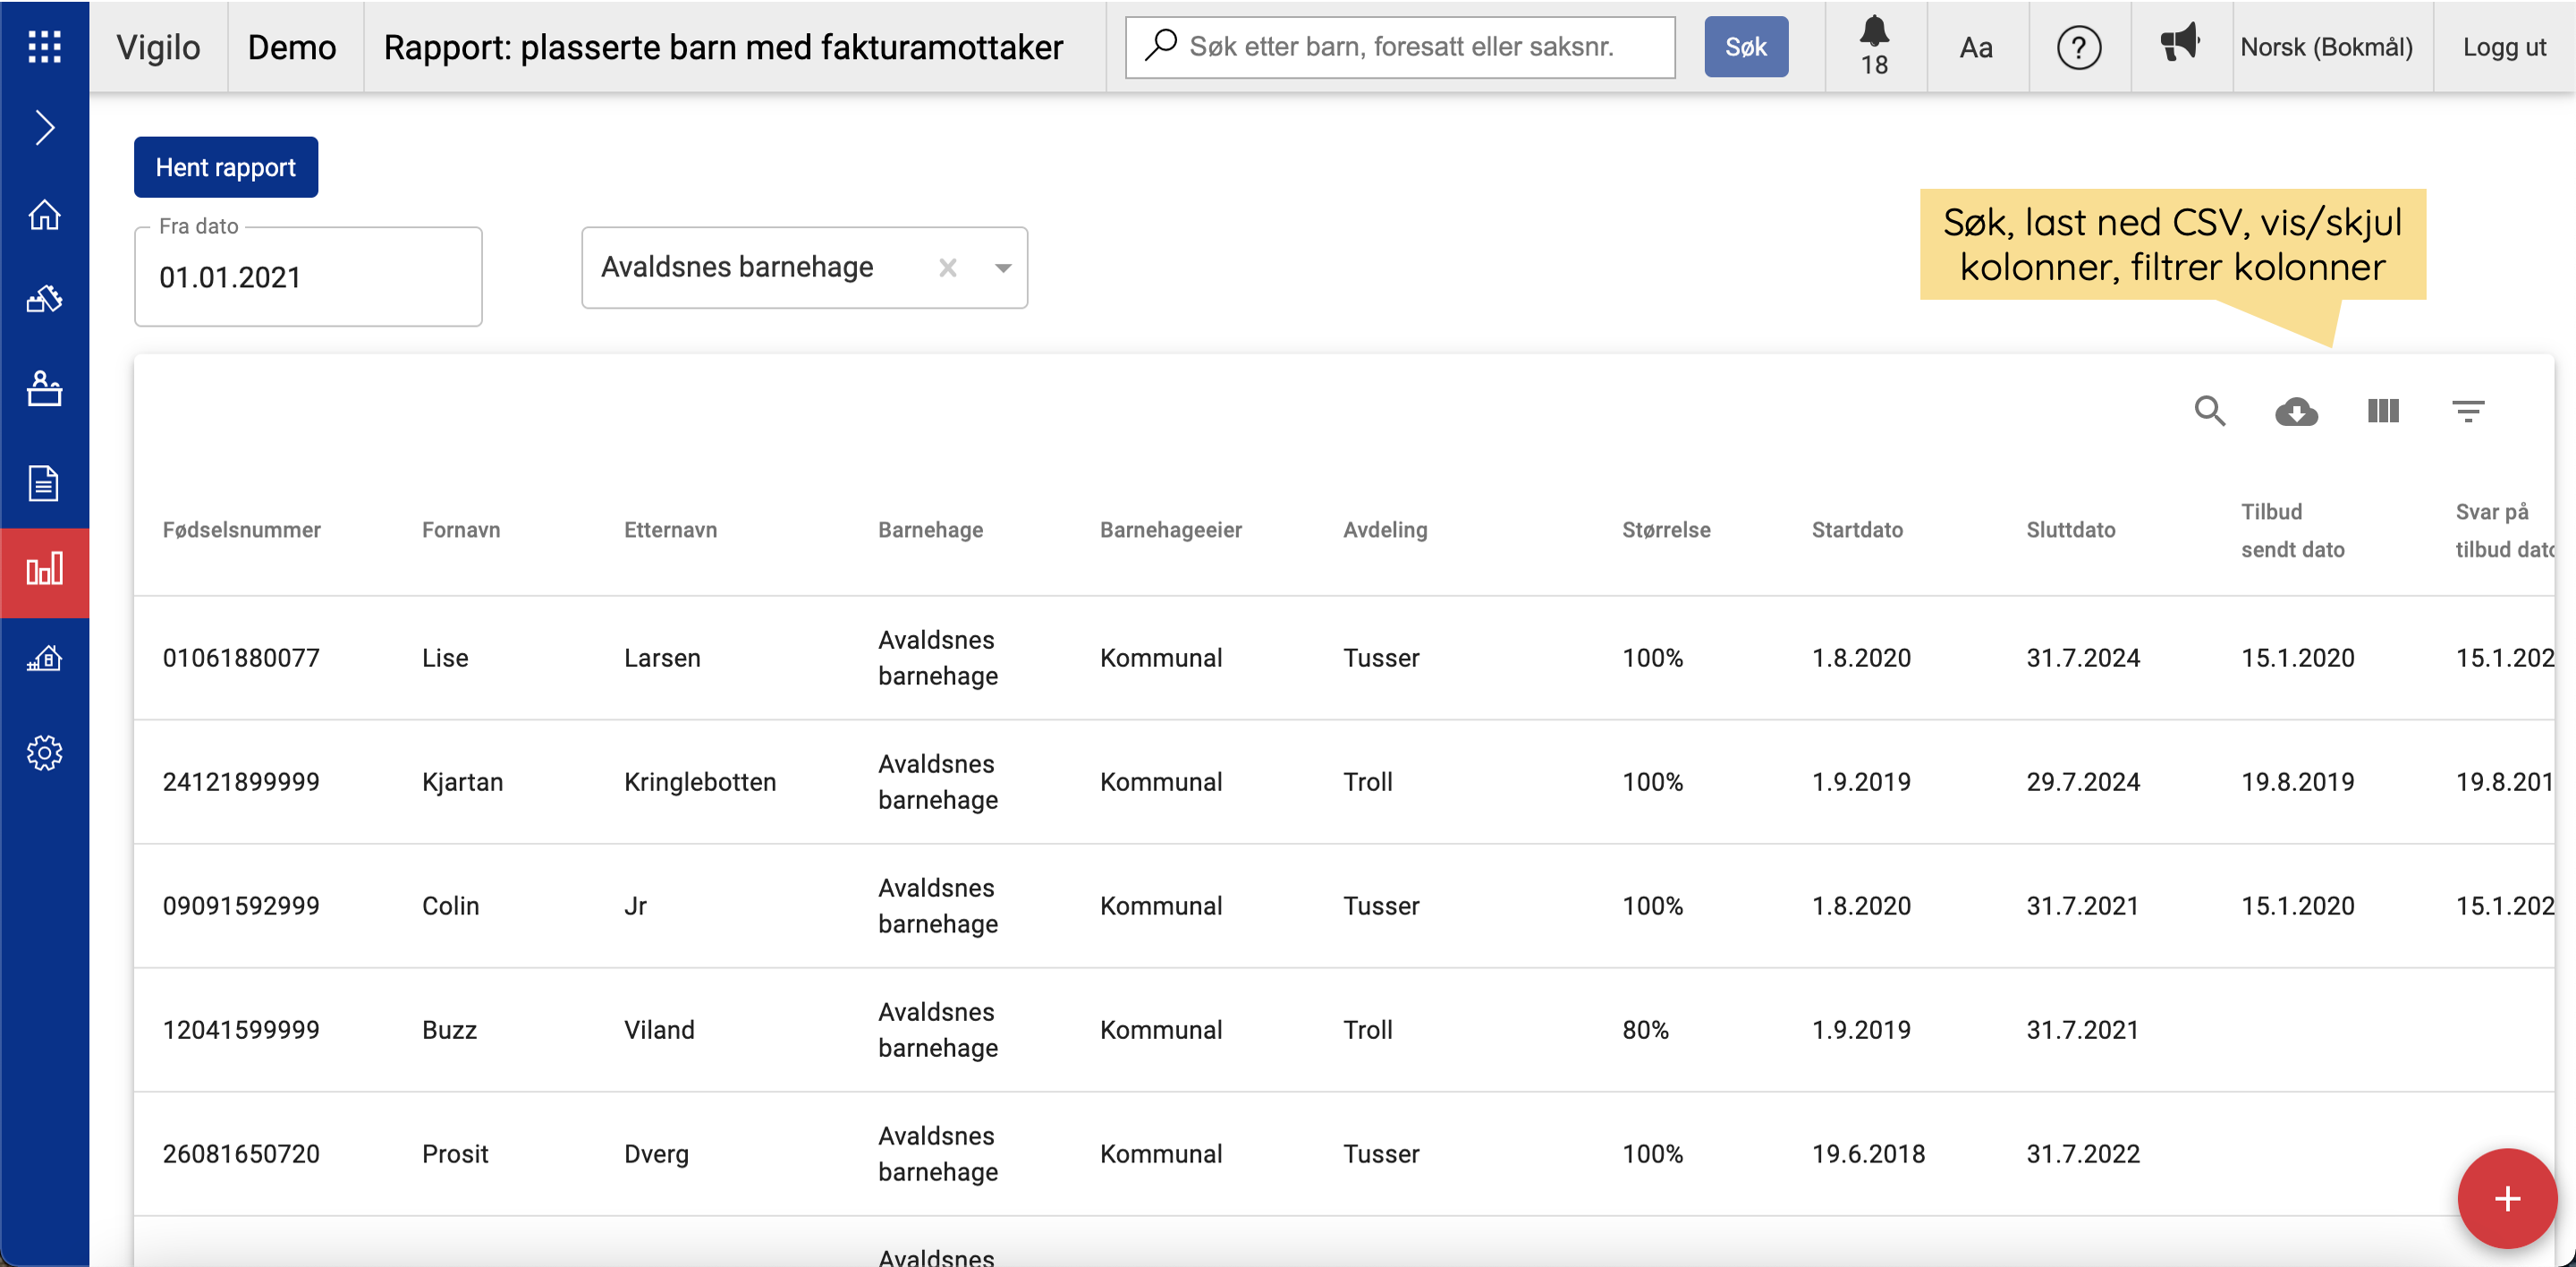2576x1267 pixels.
Task: Click the Demo header item
Action: pyautogui.click(x=292, y=47)
